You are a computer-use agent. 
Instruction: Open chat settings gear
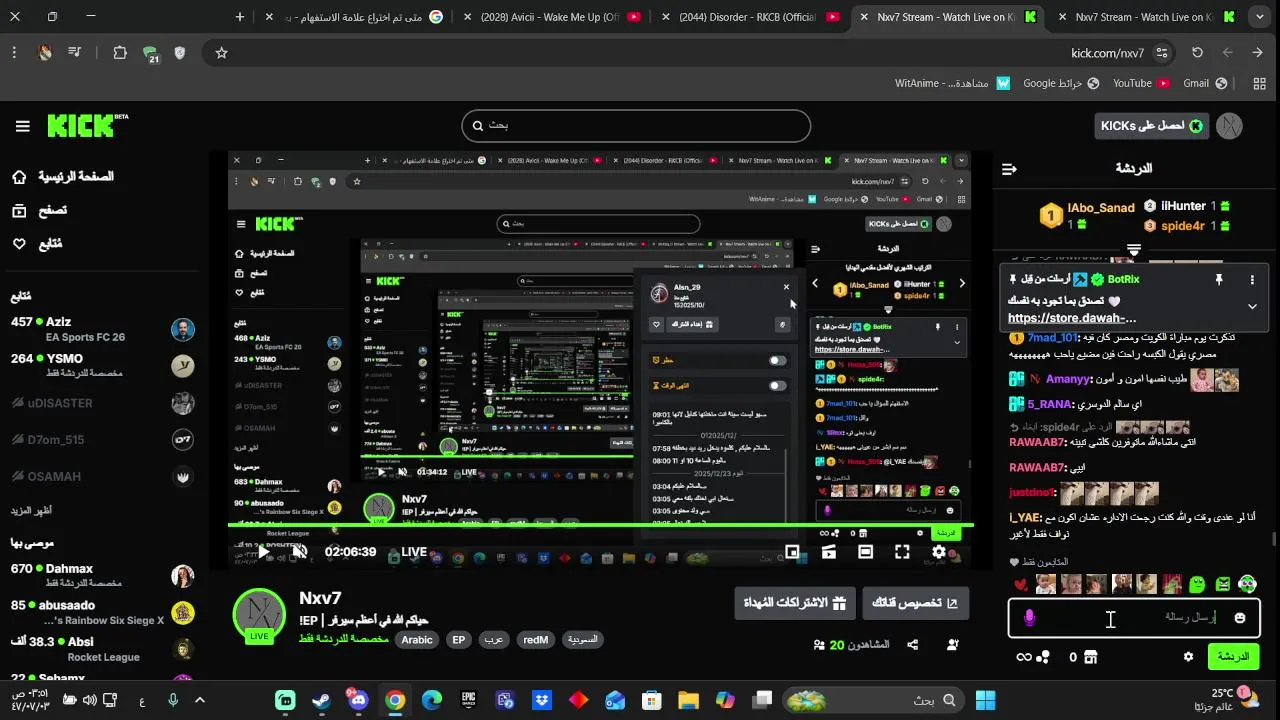(x=1188, y=657)
